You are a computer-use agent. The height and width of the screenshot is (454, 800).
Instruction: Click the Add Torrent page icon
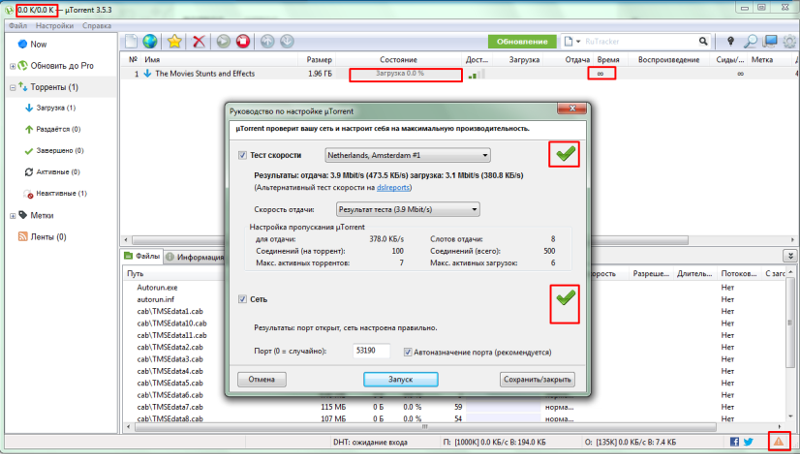coord(131,41)
